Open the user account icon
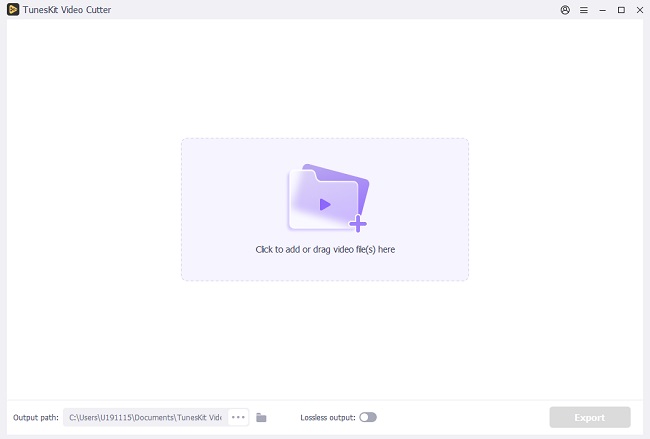This screenshot has width=650, height=439. pos(565,10)
